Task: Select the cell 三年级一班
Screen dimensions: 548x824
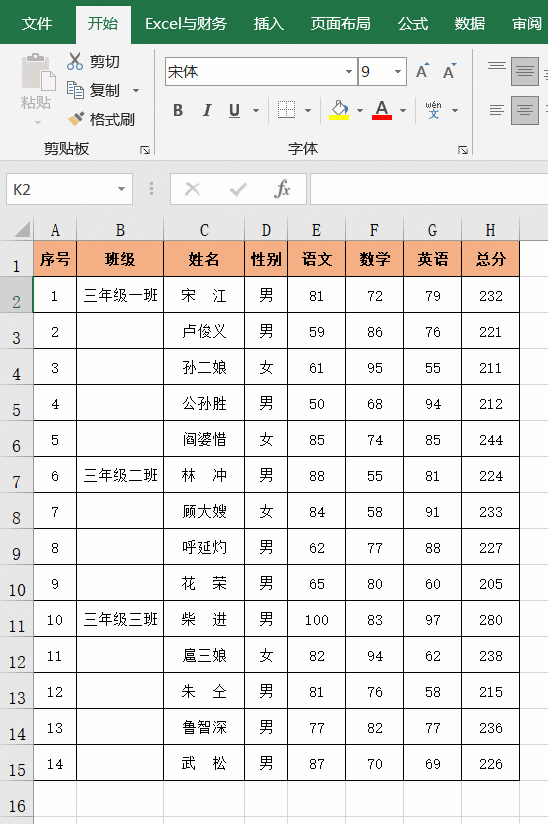Action: (x=120, y=295)
